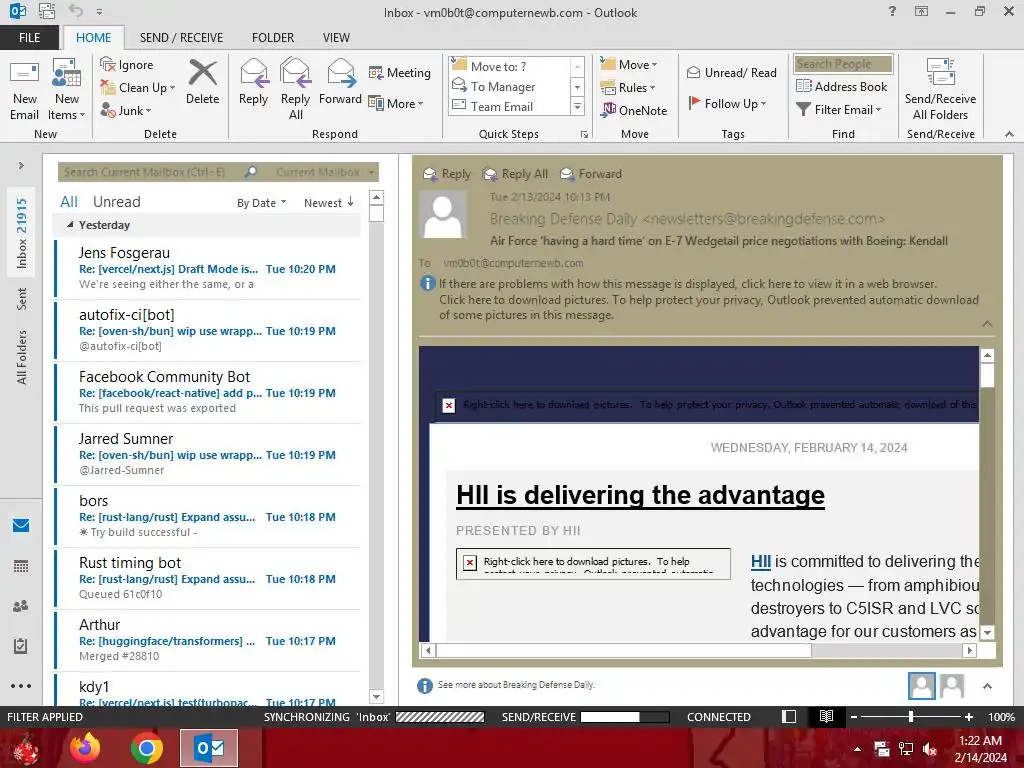1024x768 pixels.
Task: Click Reply in the reading pane
Action: [447, 174]
